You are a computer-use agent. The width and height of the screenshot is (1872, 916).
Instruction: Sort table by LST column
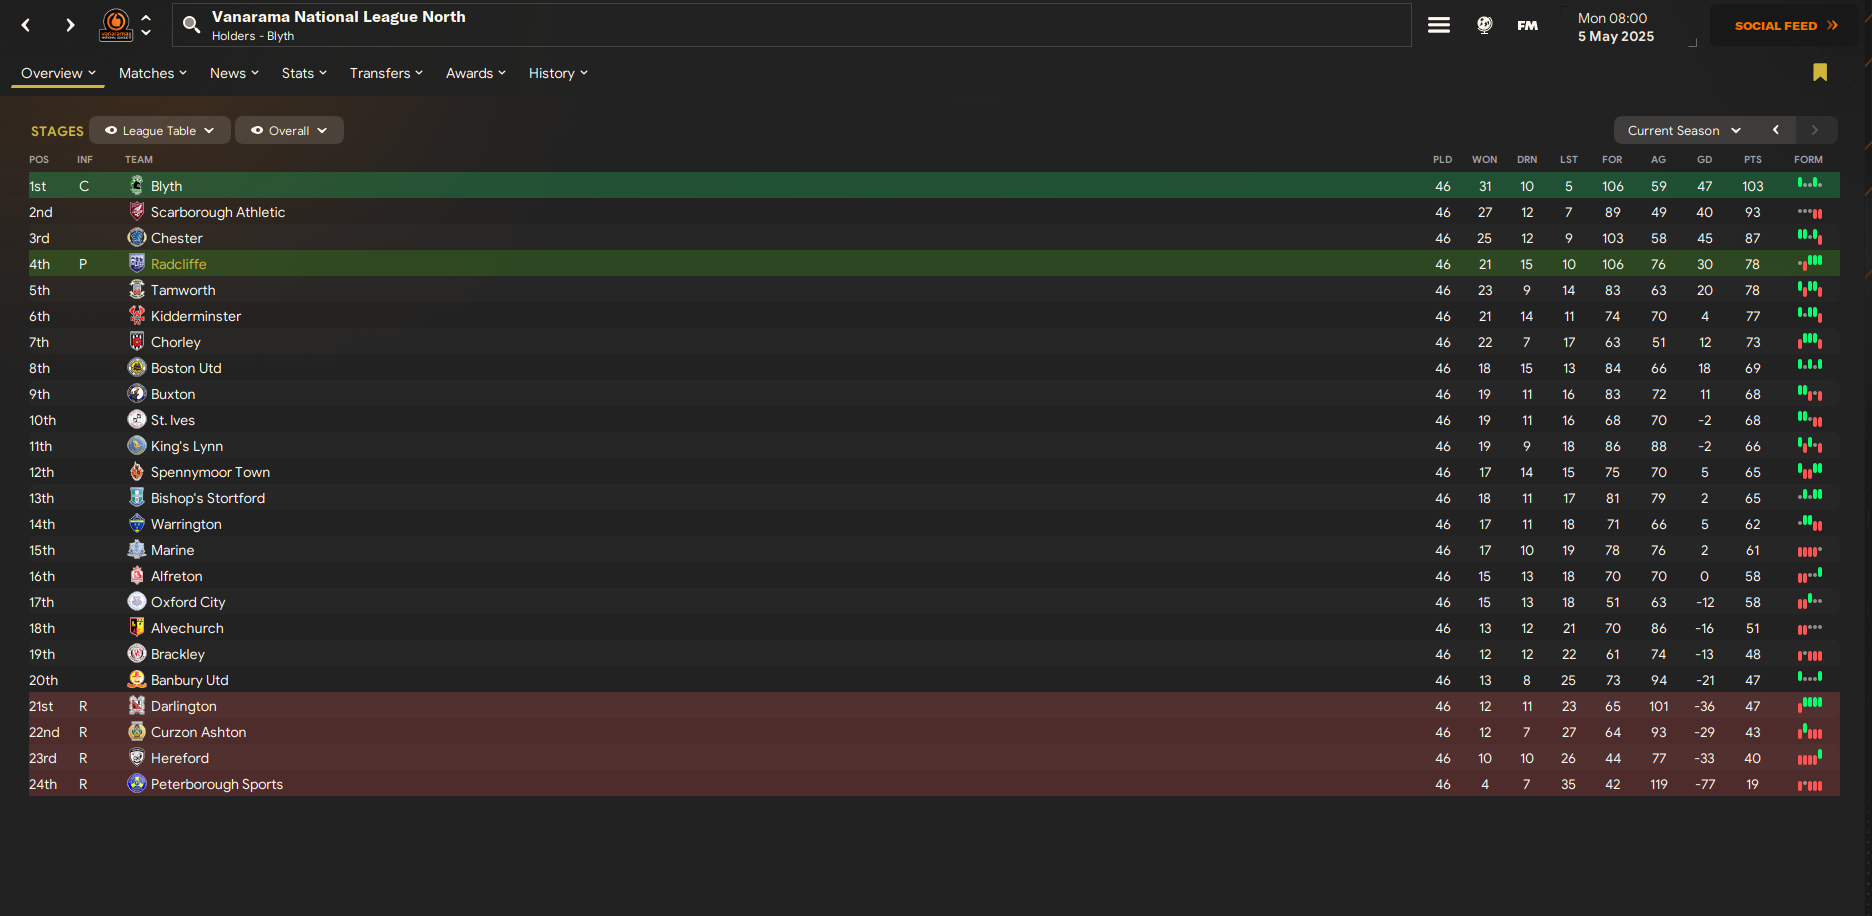coord(1569,160)
